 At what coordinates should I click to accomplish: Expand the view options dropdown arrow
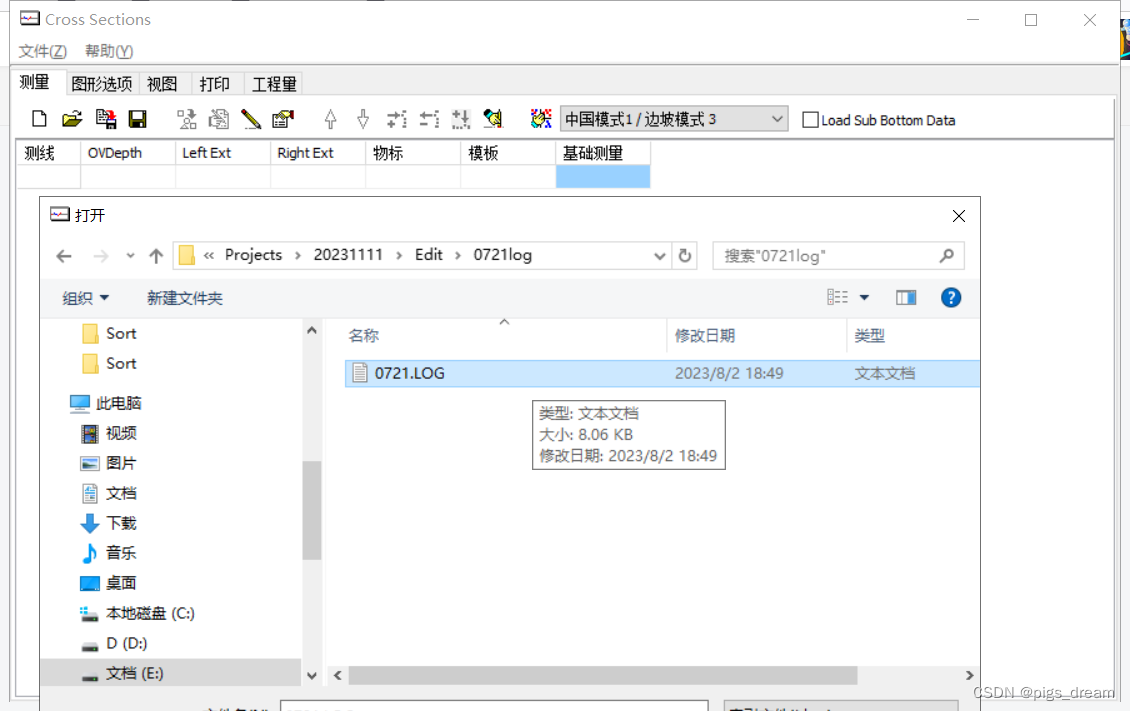click(864, 298)
